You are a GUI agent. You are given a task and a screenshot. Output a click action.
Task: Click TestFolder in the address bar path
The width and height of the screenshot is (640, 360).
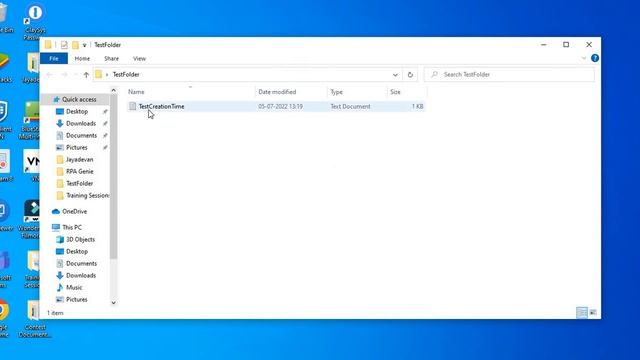click(x=126, y=75)
